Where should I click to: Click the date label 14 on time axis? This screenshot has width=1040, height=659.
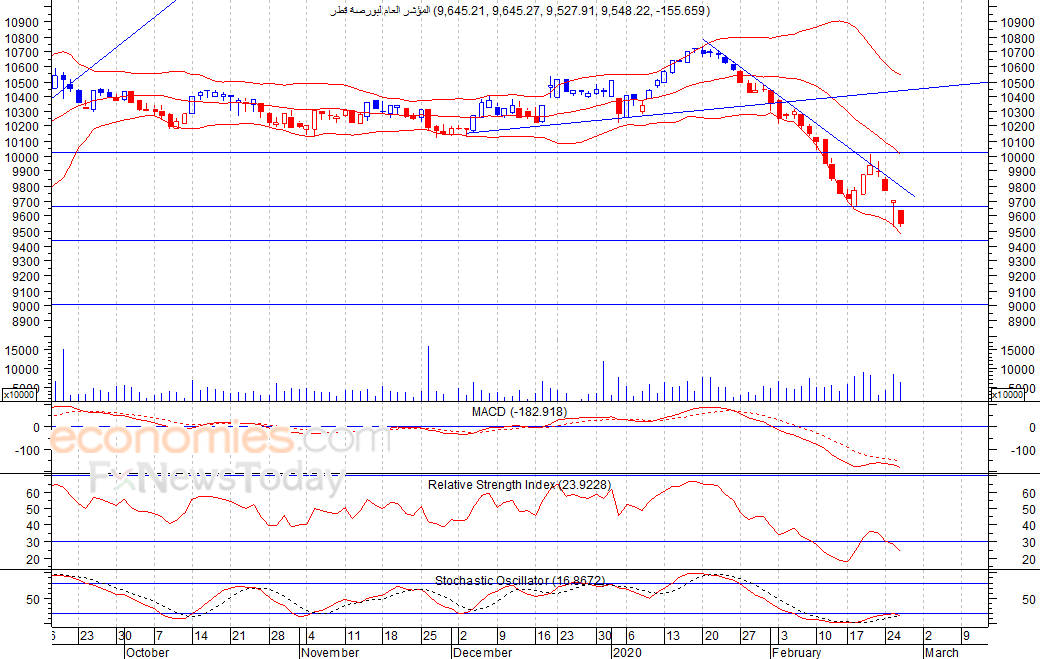coord(200,636)
